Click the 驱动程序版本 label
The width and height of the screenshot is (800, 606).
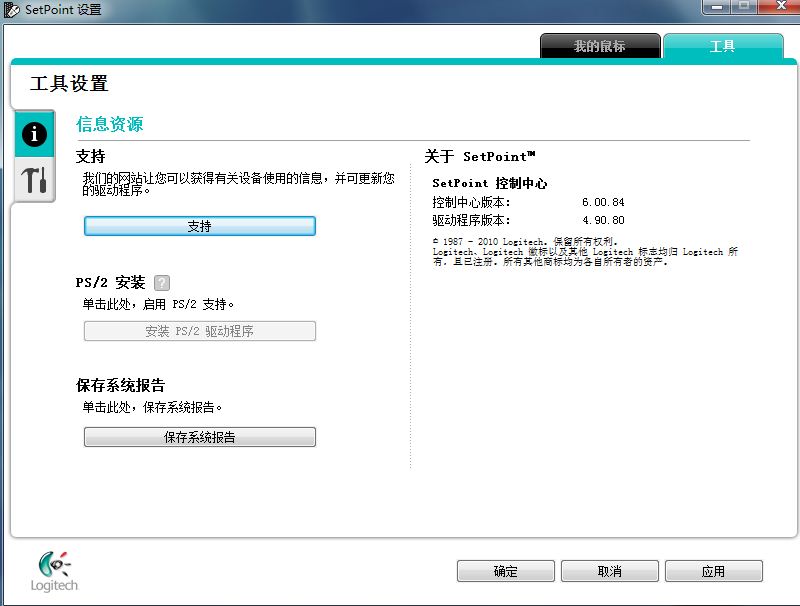[471, 220]
